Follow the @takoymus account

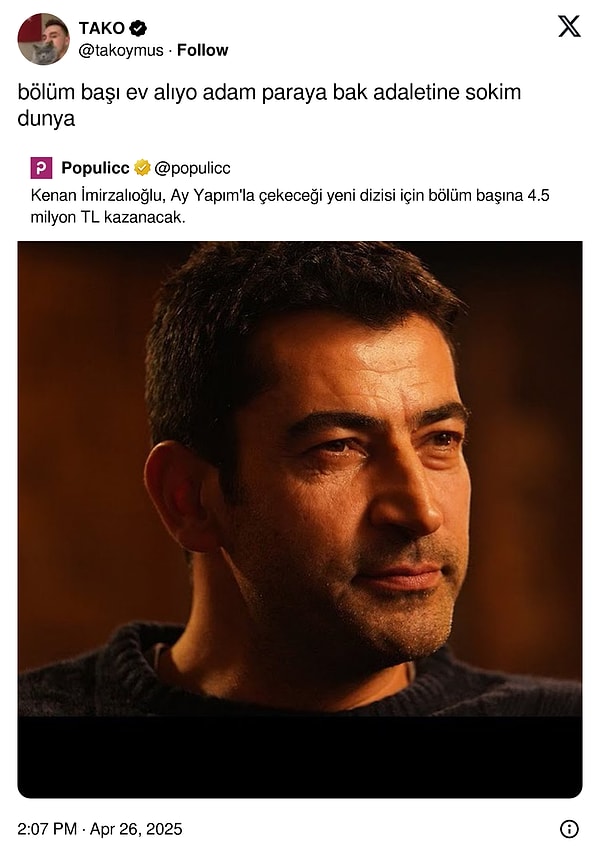tap(202, 50)
